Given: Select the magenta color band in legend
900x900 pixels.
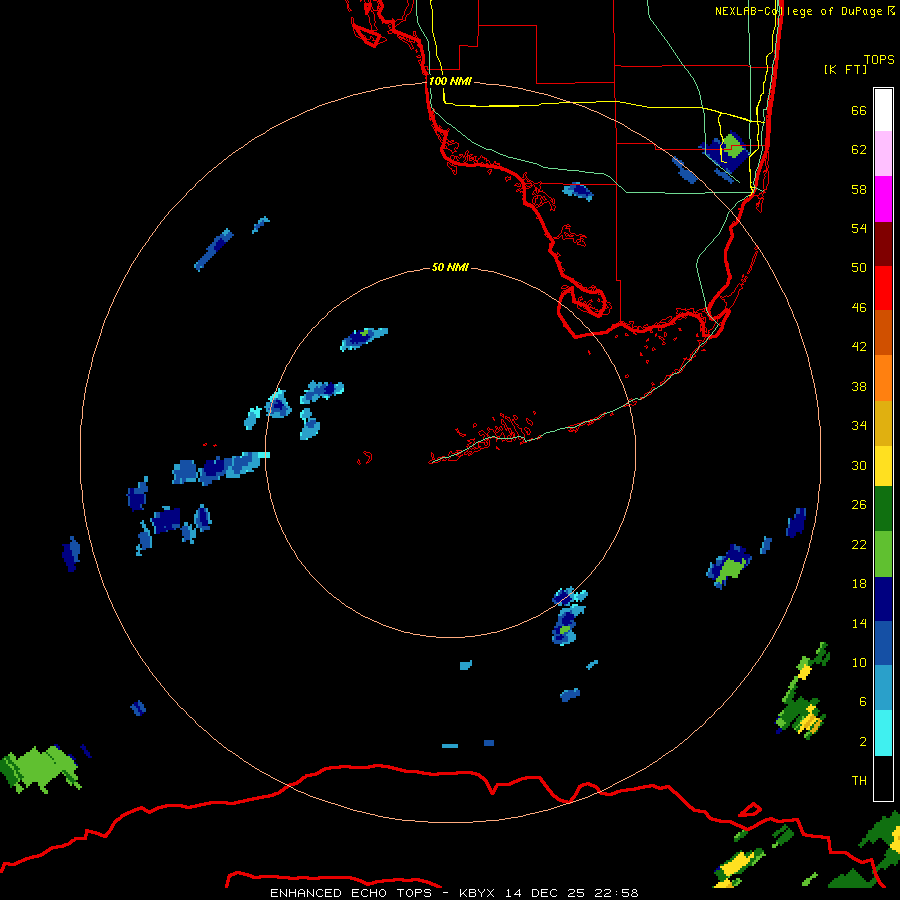Looking at the screenshot, I should click(883, 199).
